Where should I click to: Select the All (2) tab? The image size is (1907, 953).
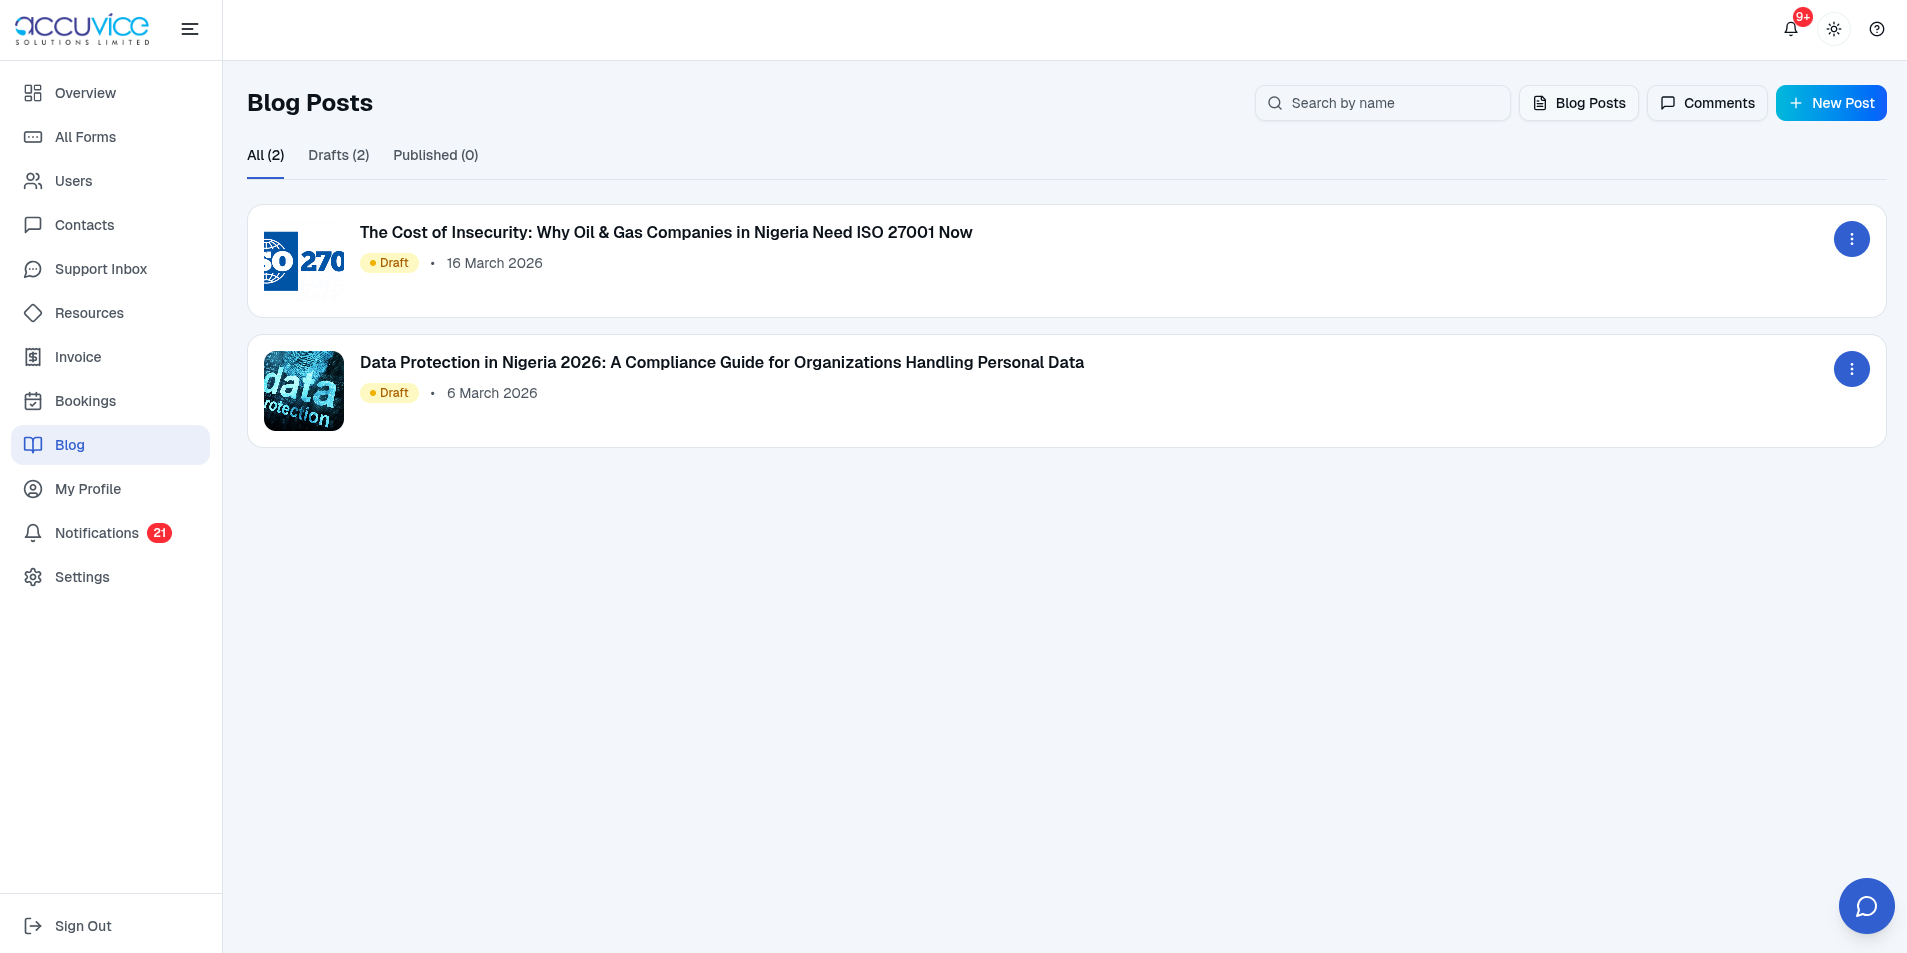tap(265, 155)
